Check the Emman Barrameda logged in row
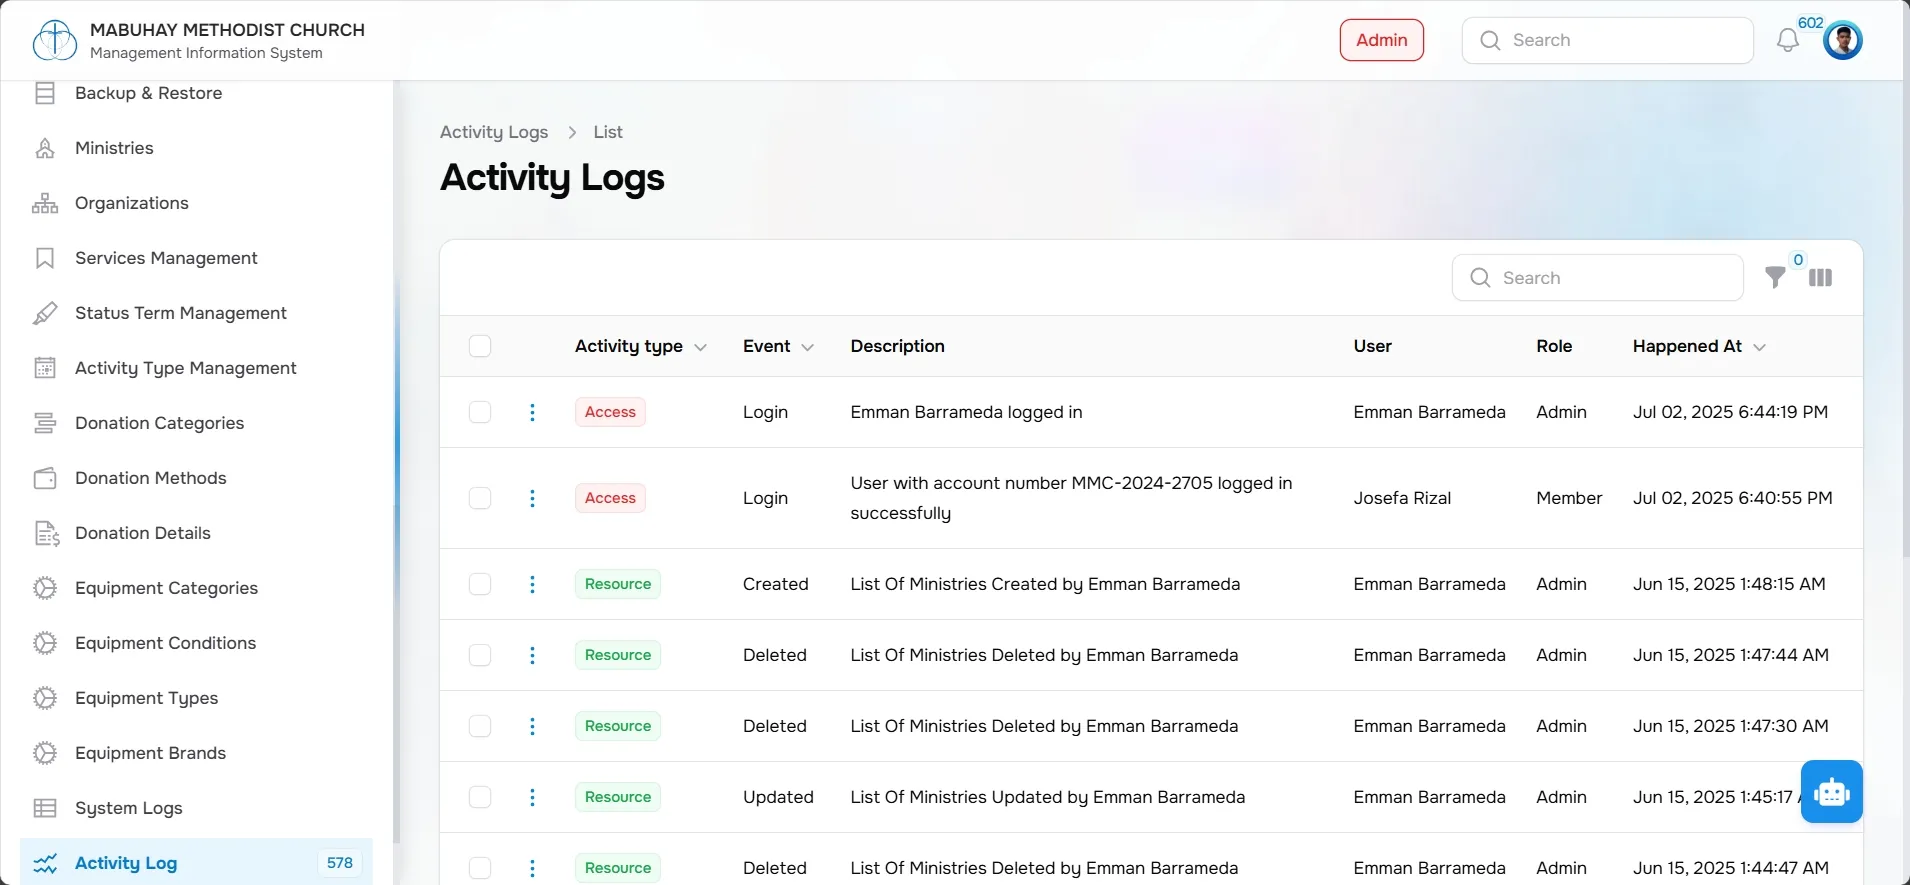 [x=480, y=412]
